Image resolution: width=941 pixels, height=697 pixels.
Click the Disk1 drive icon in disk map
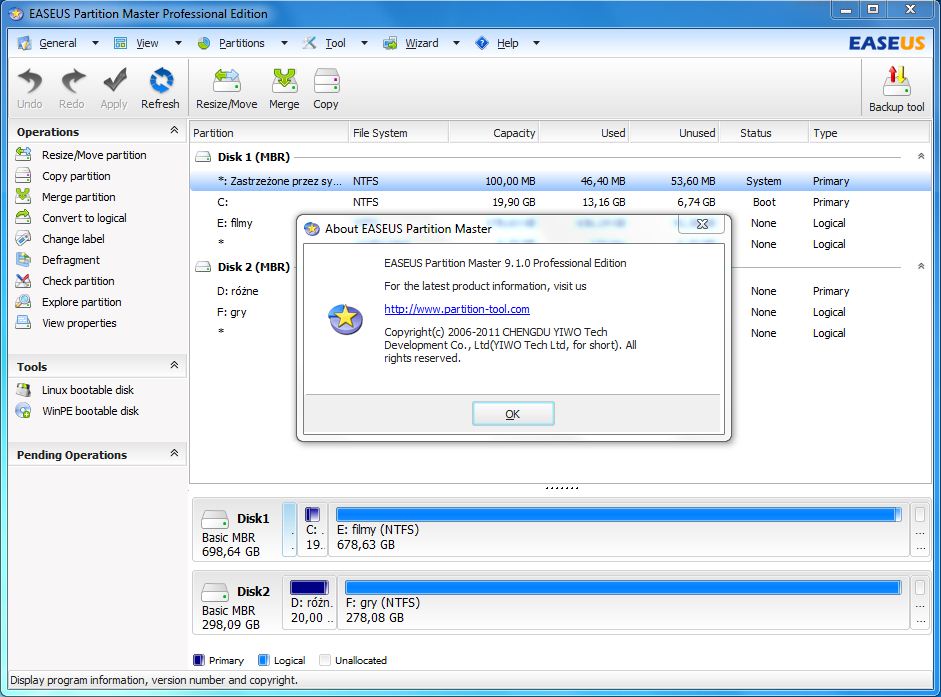[214, 519]
